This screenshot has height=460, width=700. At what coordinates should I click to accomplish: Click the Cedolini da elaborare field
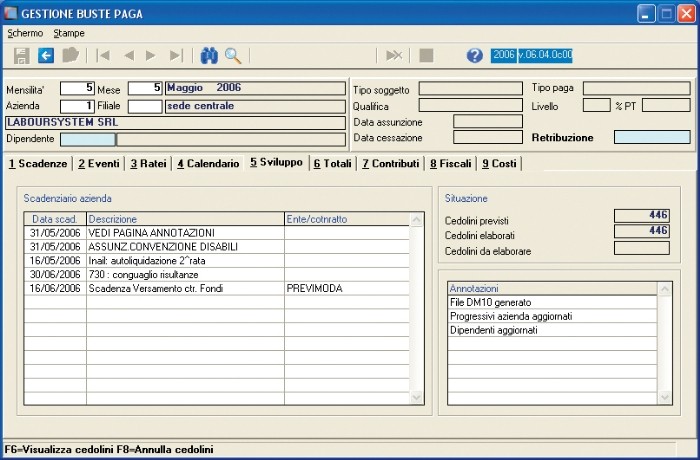(x=642, y=248)
